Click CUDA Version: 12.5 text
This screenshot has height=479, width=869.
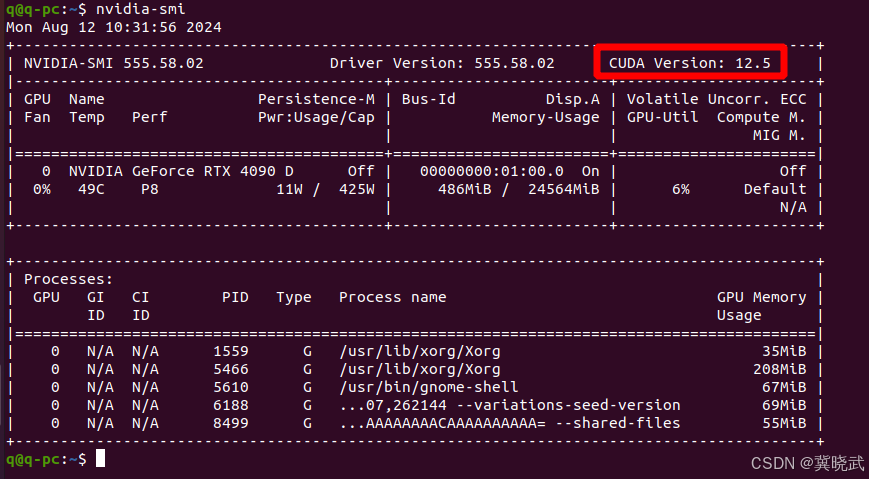[689, 63]
